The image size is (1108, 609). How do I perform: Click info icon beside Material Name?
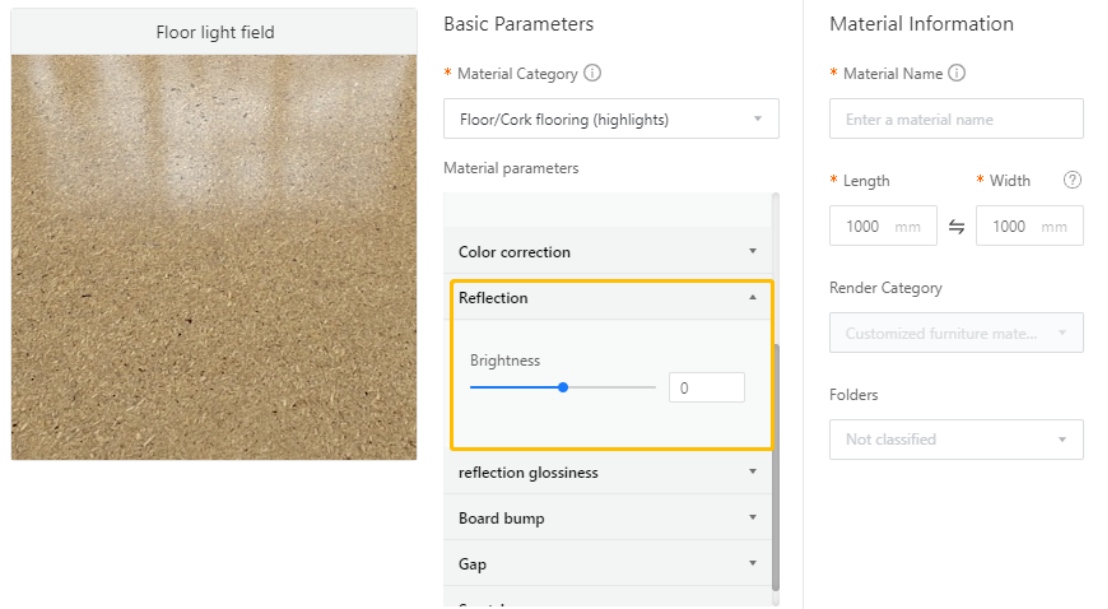pyautogui.click(x=957, y=73)
